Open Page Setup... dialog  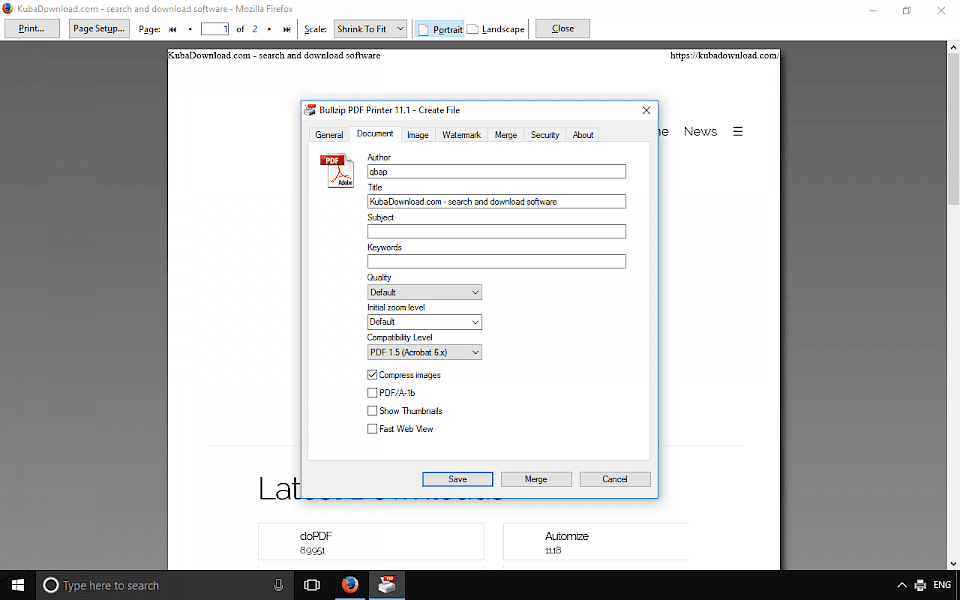click(x=99, y=29)
